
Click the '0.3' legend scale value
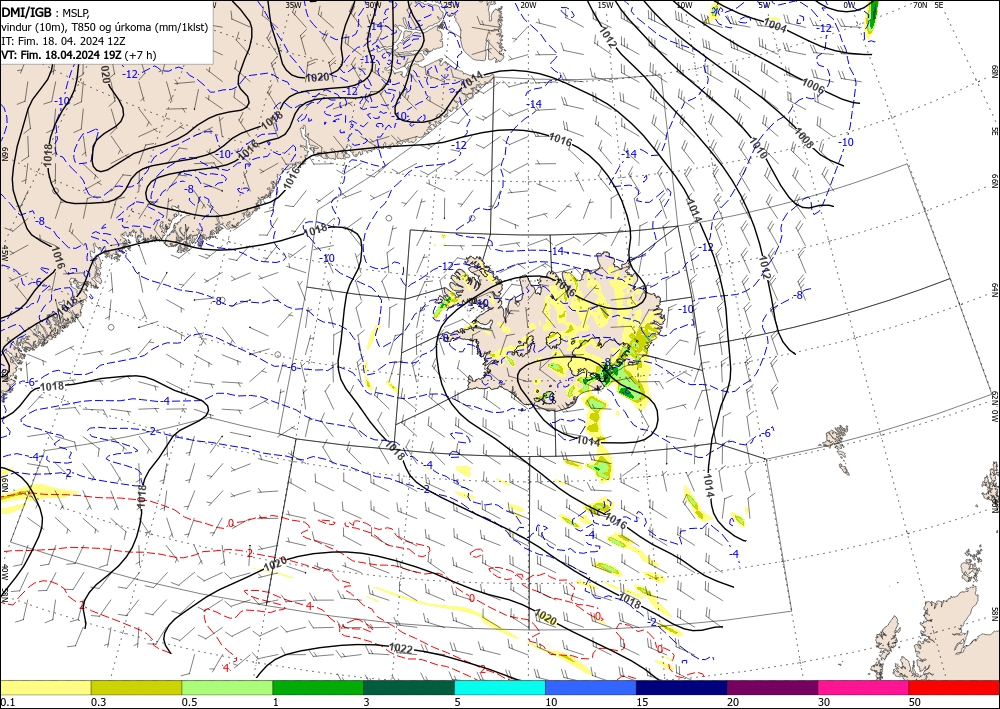[98, 702]
